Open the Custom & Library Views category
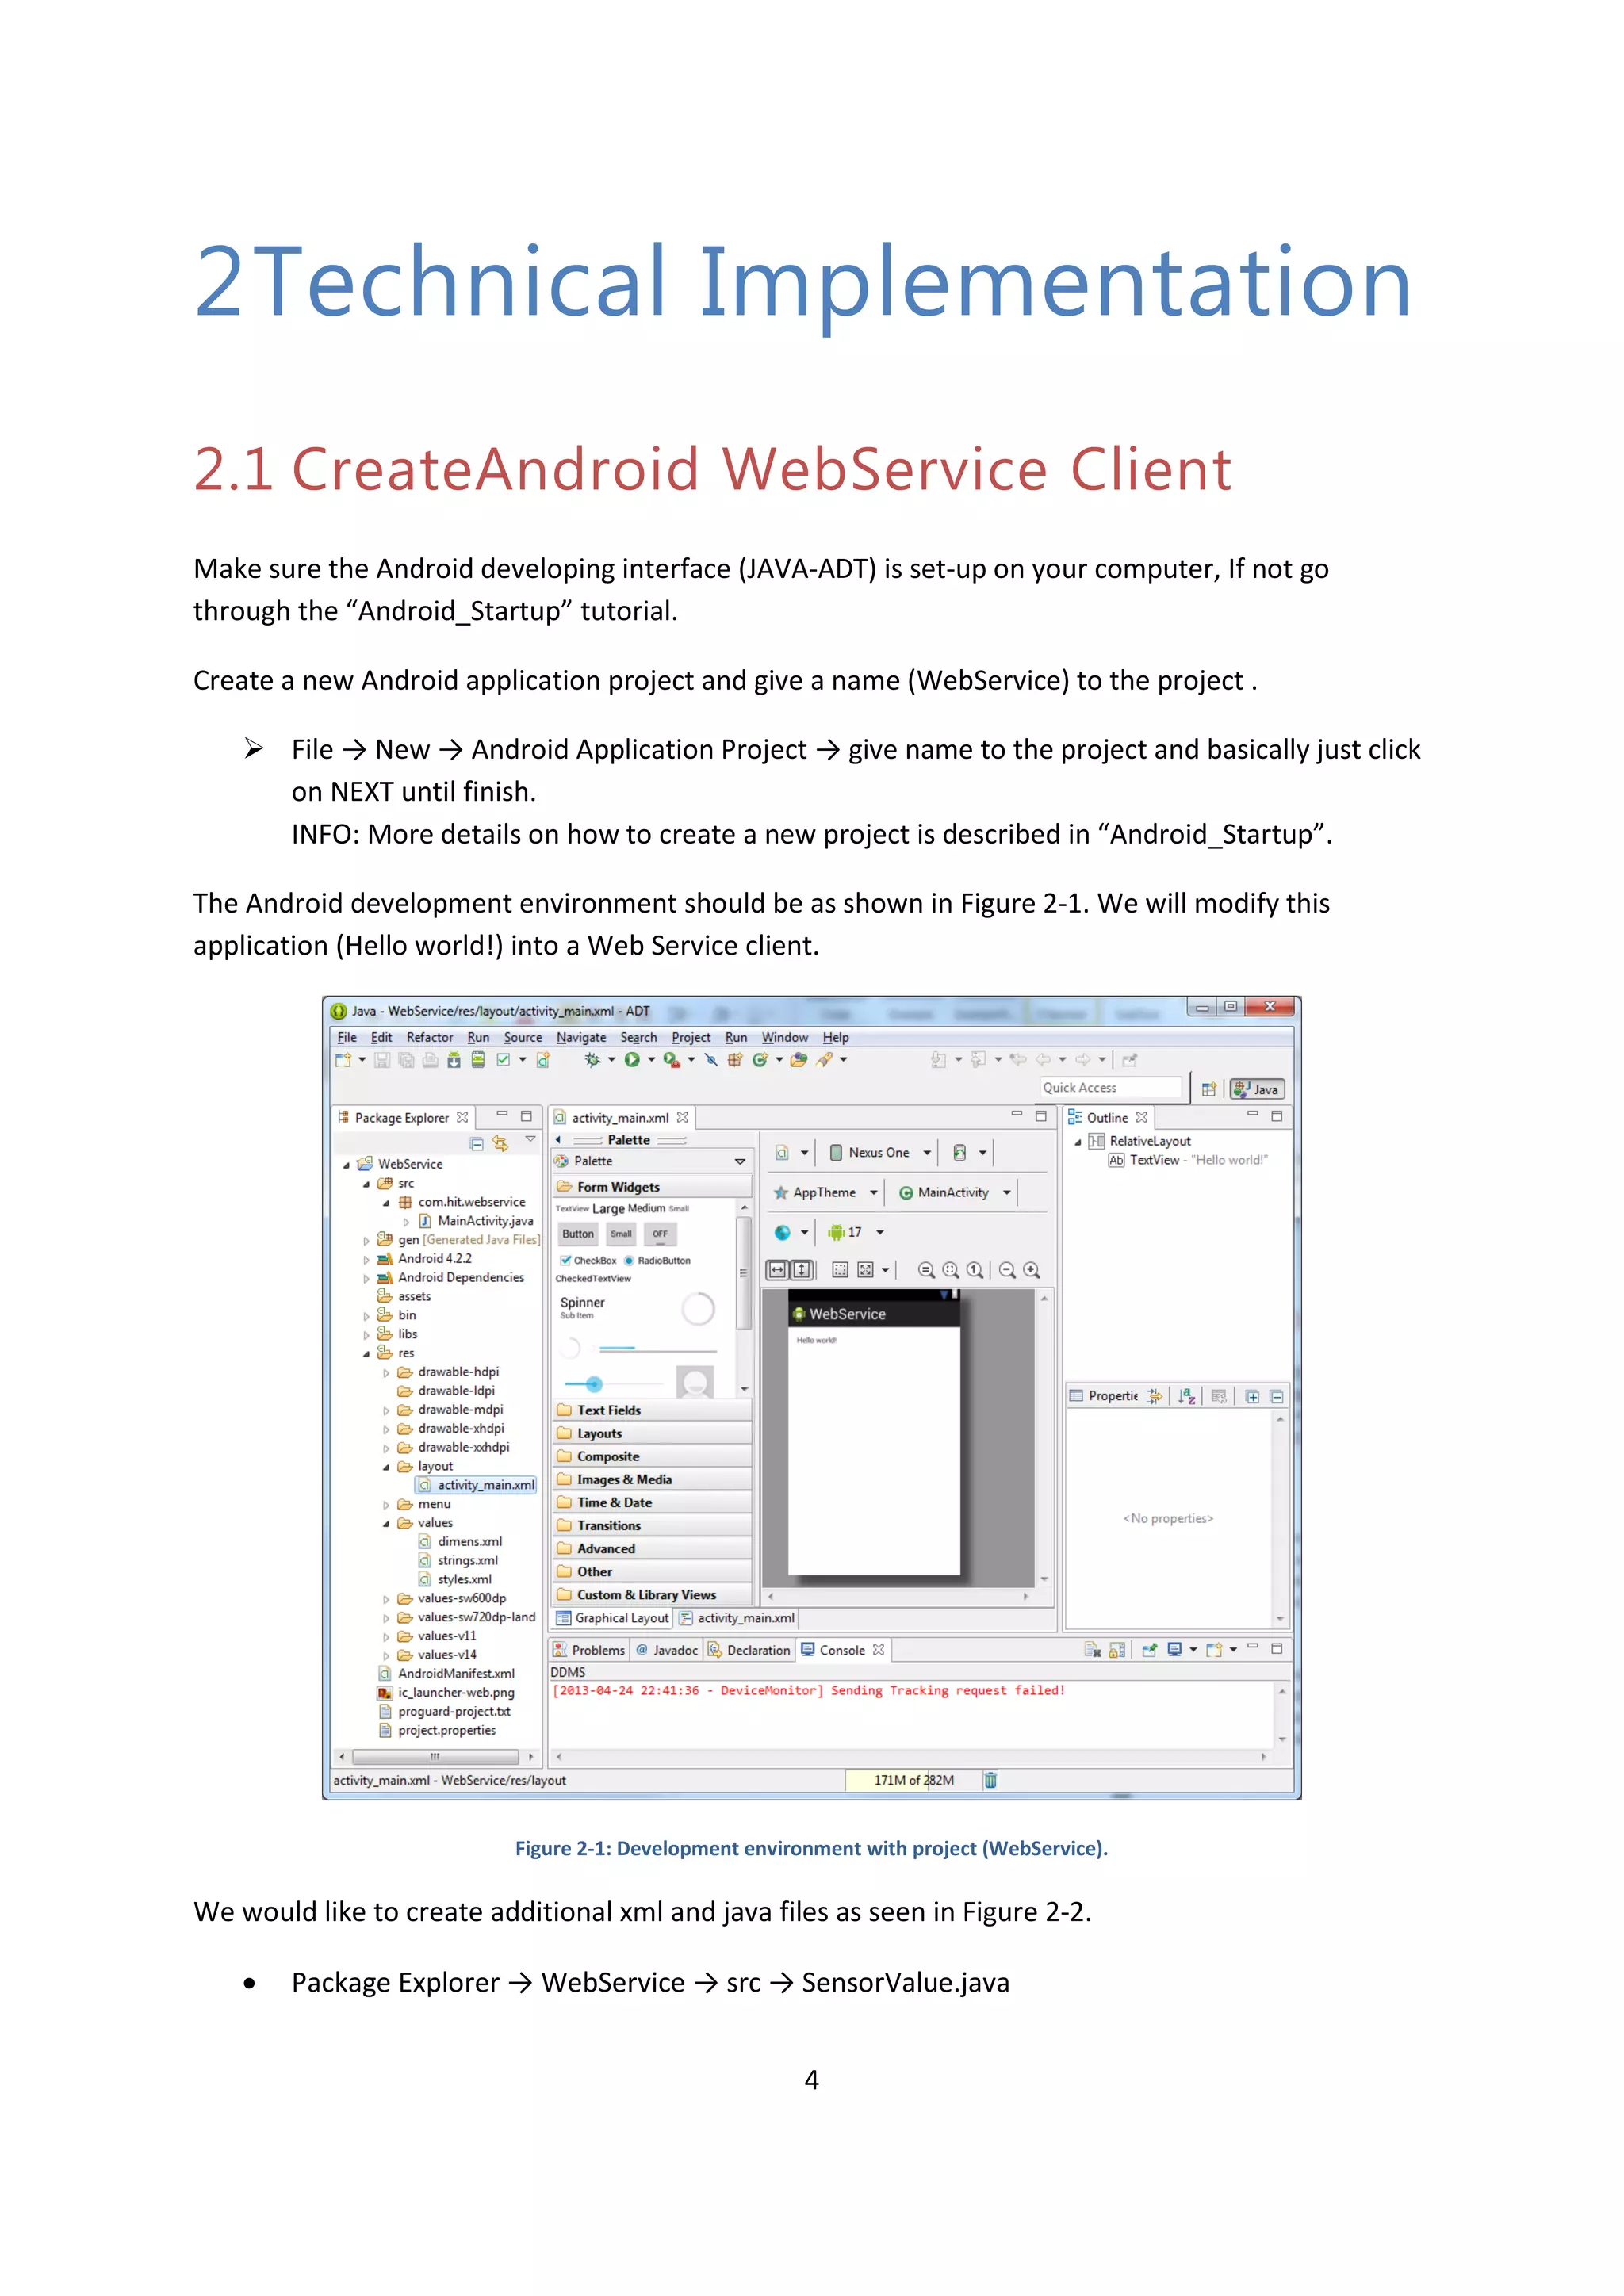Screen dimensions: 1624x2296 point(652,1595)
